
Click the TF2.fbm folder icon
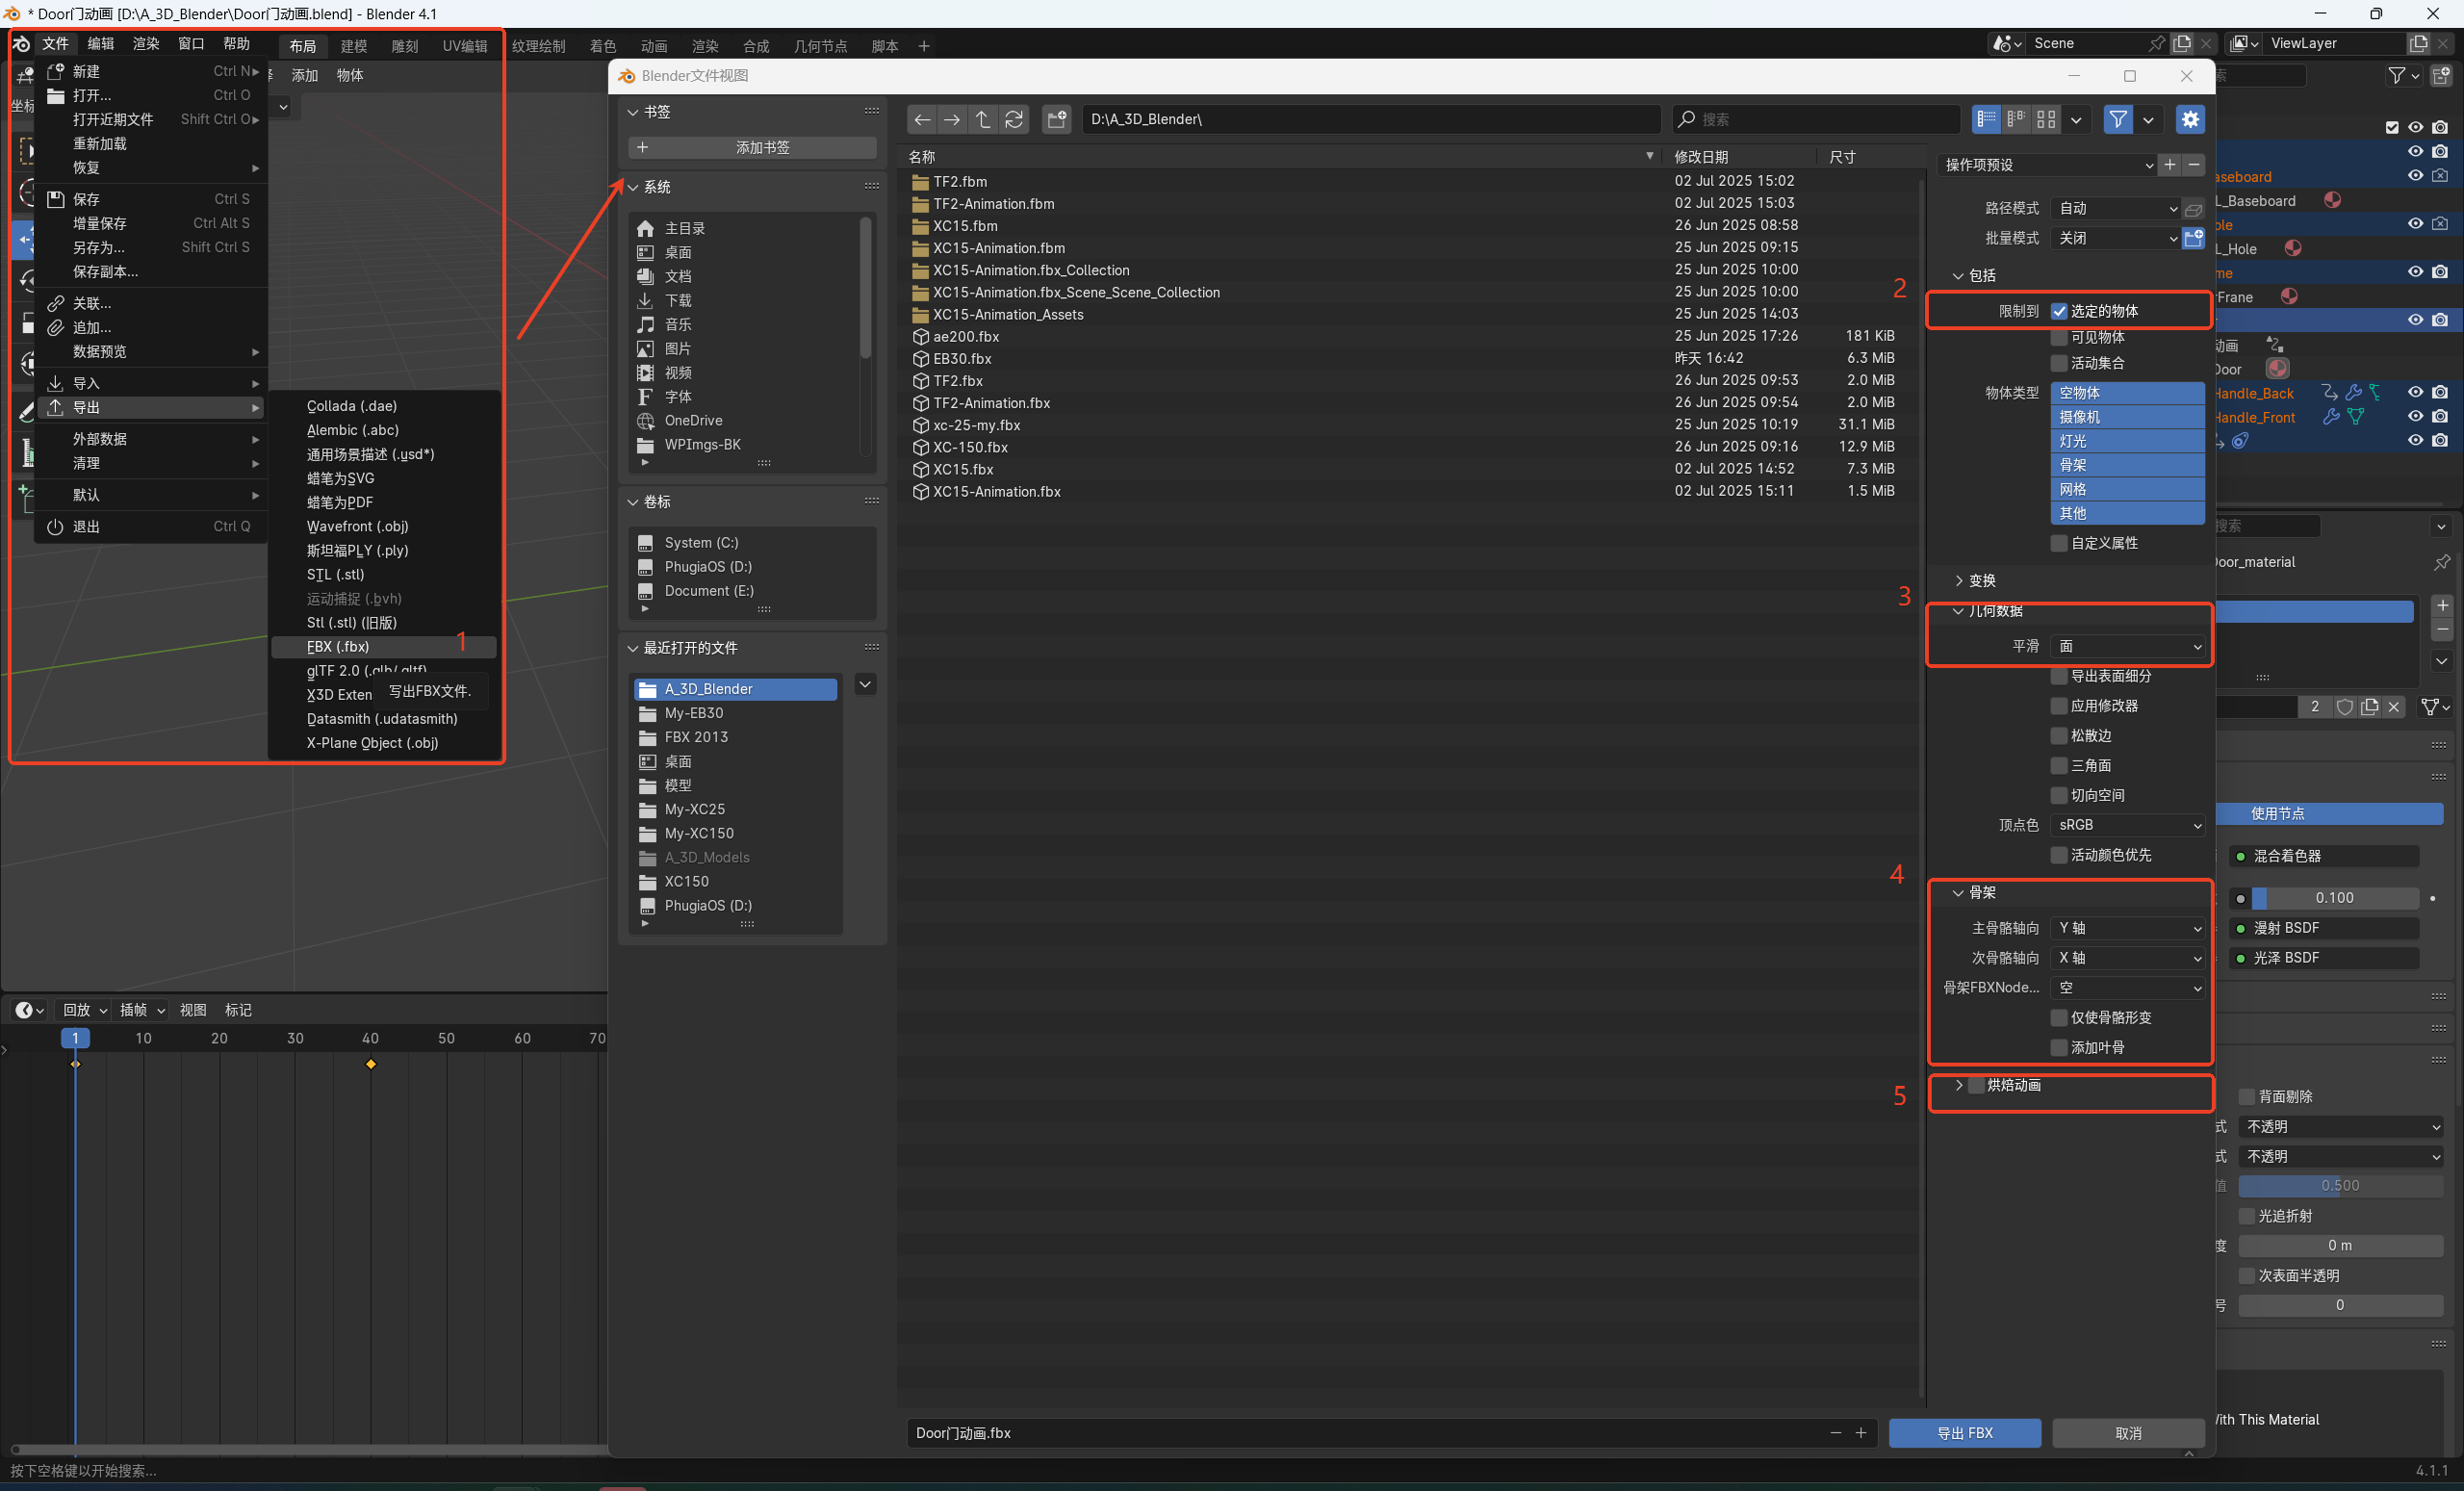[920, 182]
